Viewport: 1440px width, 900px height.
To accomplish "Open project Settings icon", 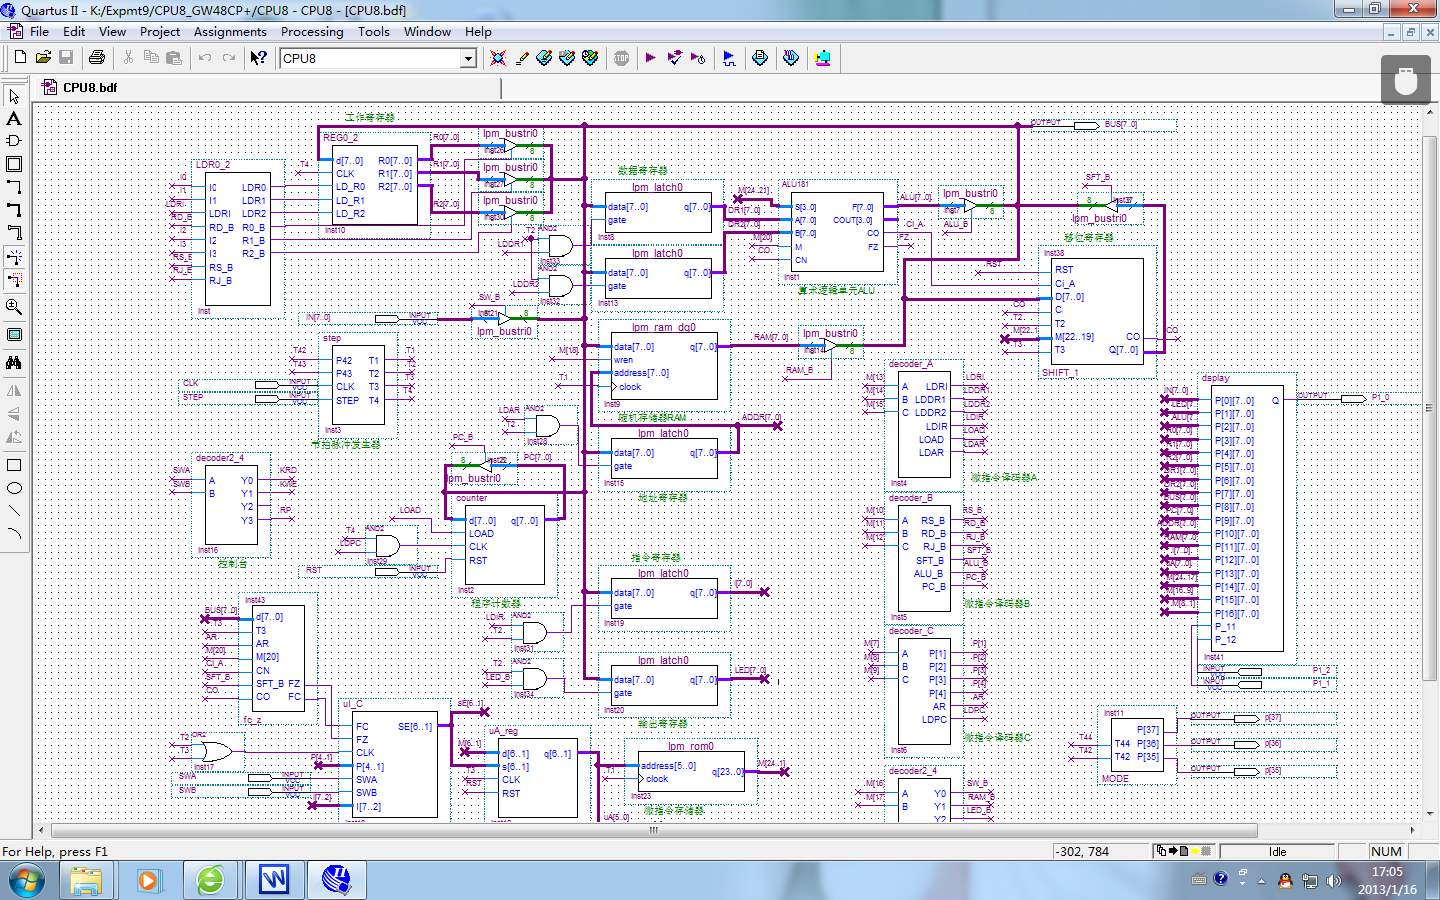I will click(x=498, y=58).
